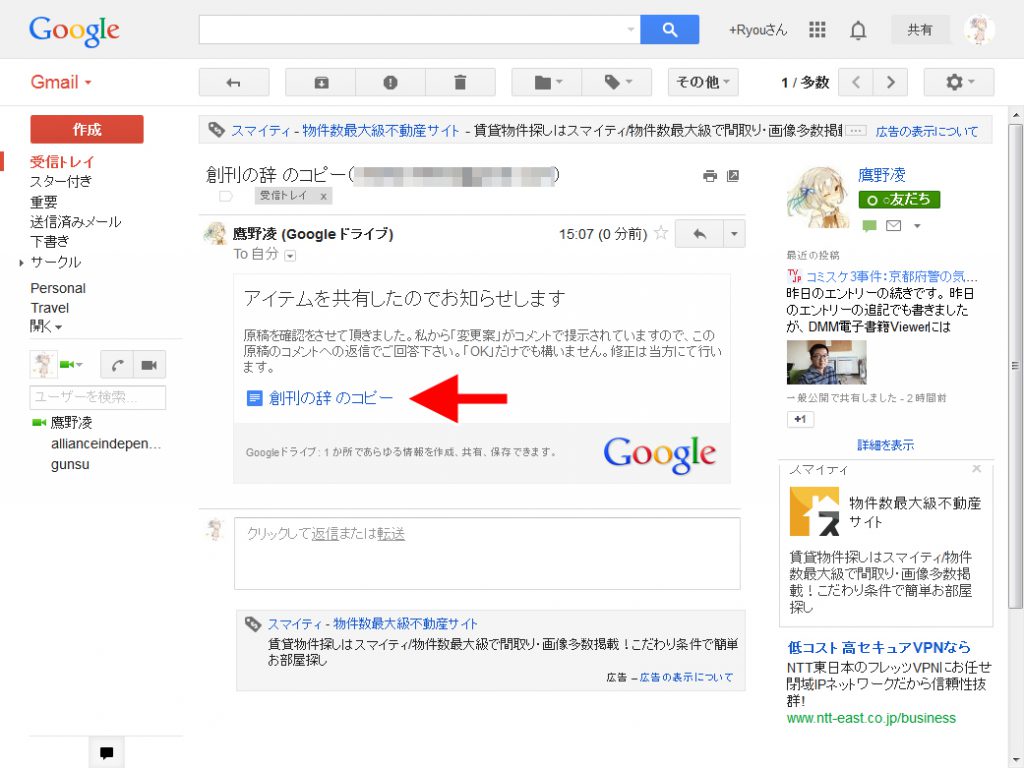Expand the サークル list
The image size is (1024, 768).
[22, 263]
